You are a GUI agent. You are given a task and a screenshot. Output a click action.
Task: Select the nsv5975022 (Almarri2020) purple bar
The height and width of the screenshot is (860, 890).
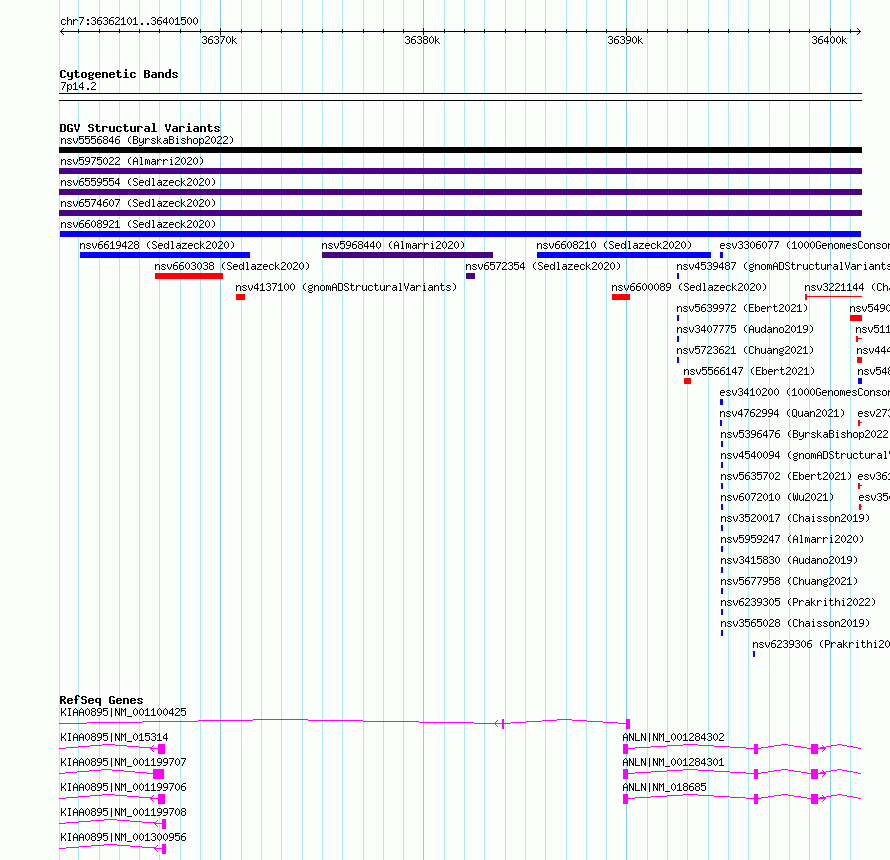[460, 171]
